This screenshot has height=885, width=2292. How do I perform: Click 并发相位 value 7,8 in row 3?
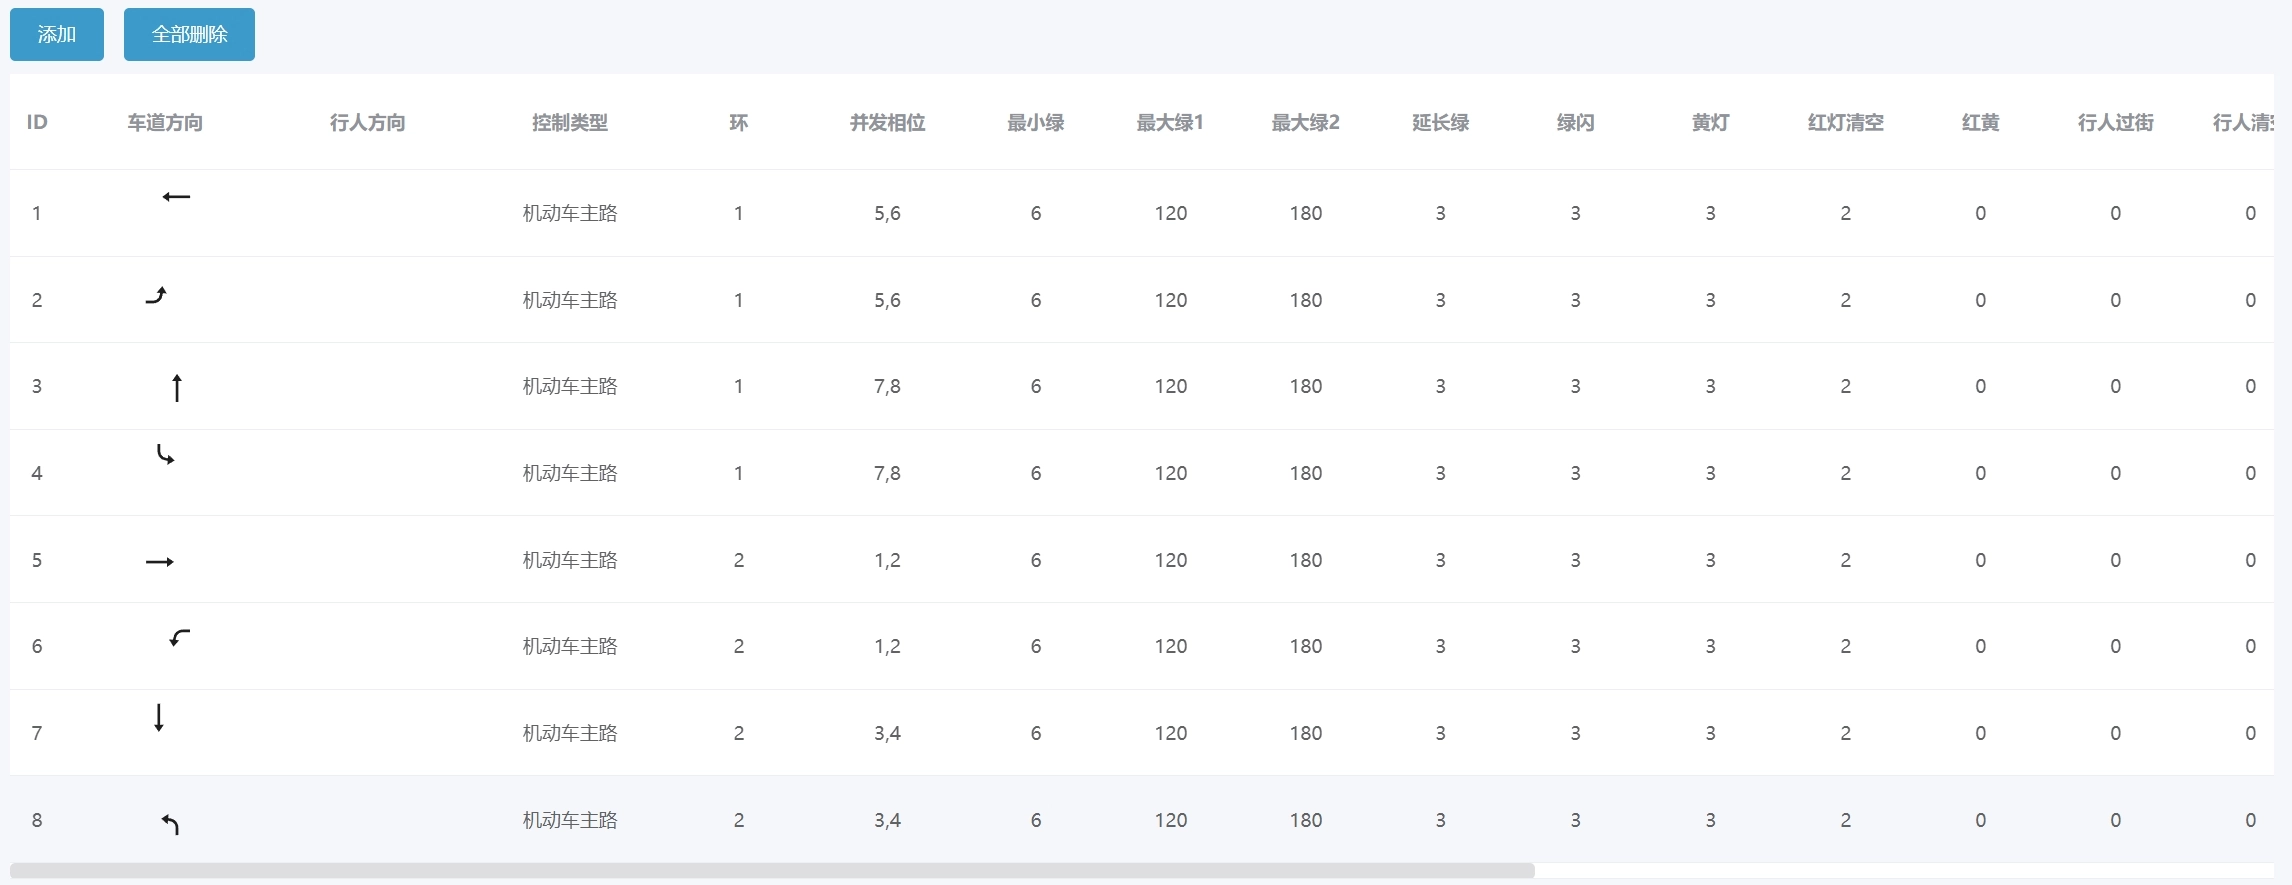(887, 386)
